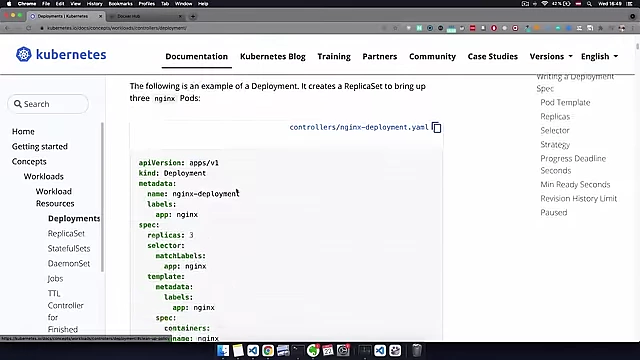Image resolution: width=640 pixels, height=360 pixels.
Task: Open Chrome's Bookmarks menu
Action: (120, 4)
